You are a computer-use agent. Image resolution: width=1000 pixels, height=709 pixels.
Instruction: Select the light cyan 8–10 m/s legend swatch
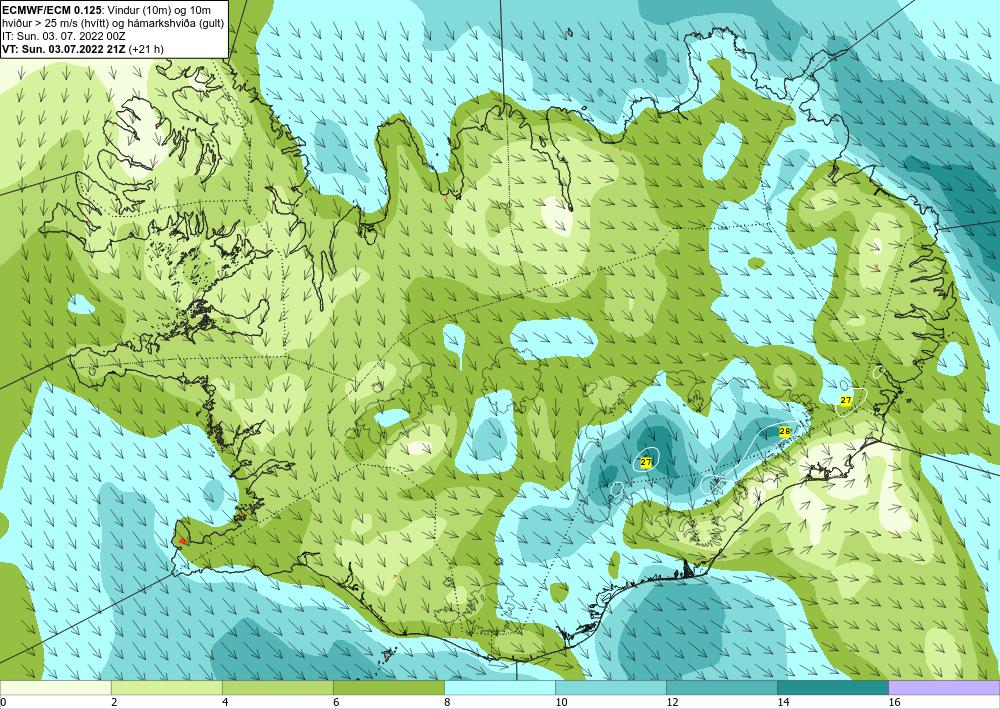[x=500, y=688]
